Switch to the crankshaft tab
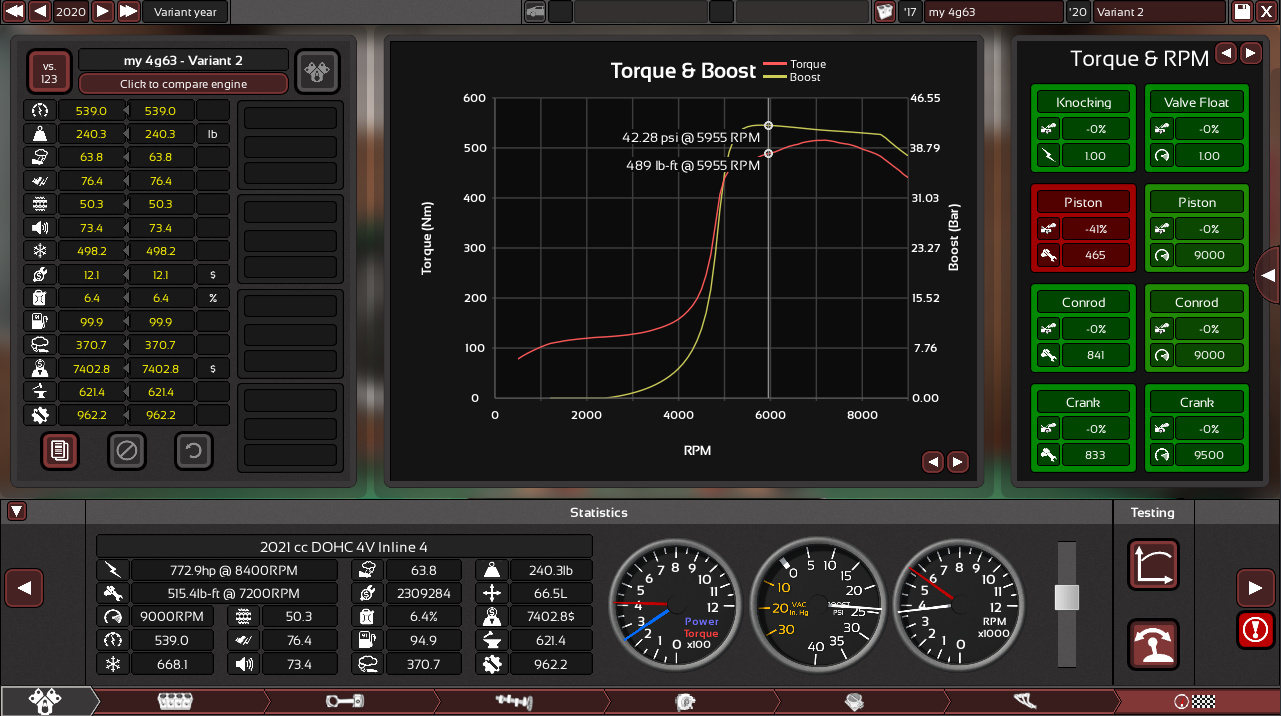 tap(517, 702)
